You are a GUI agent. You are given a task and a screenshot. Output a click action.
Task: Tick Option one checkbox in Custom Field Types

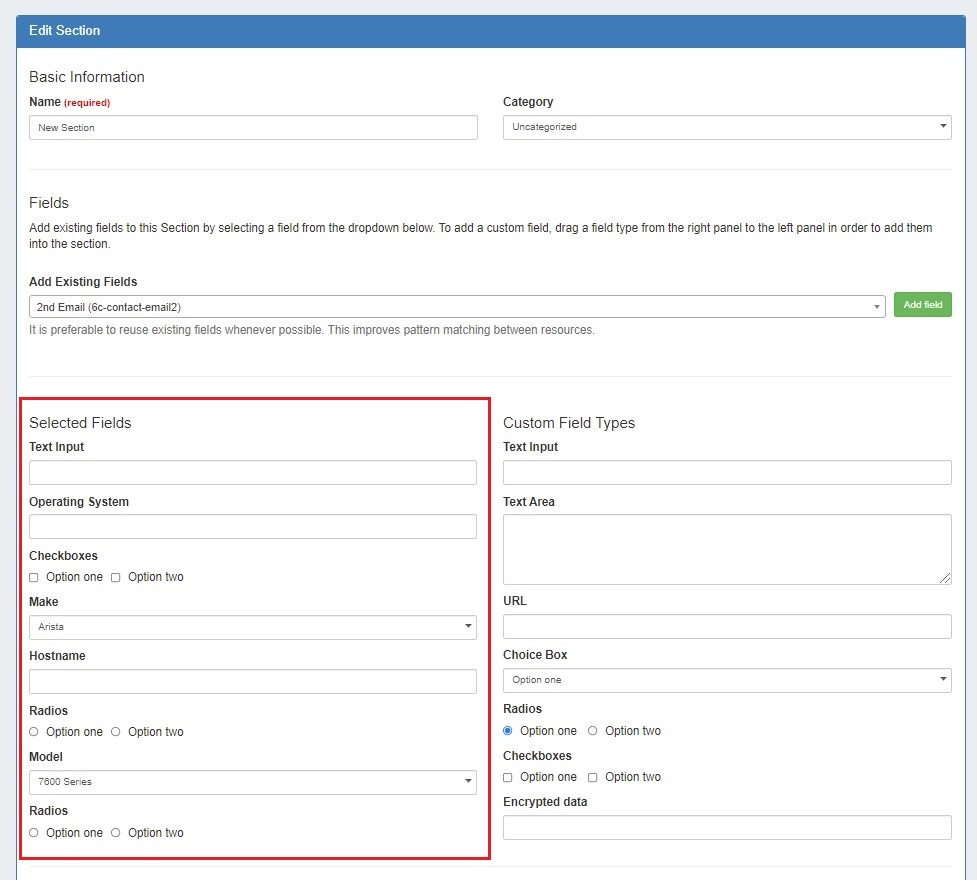point(508,777)
